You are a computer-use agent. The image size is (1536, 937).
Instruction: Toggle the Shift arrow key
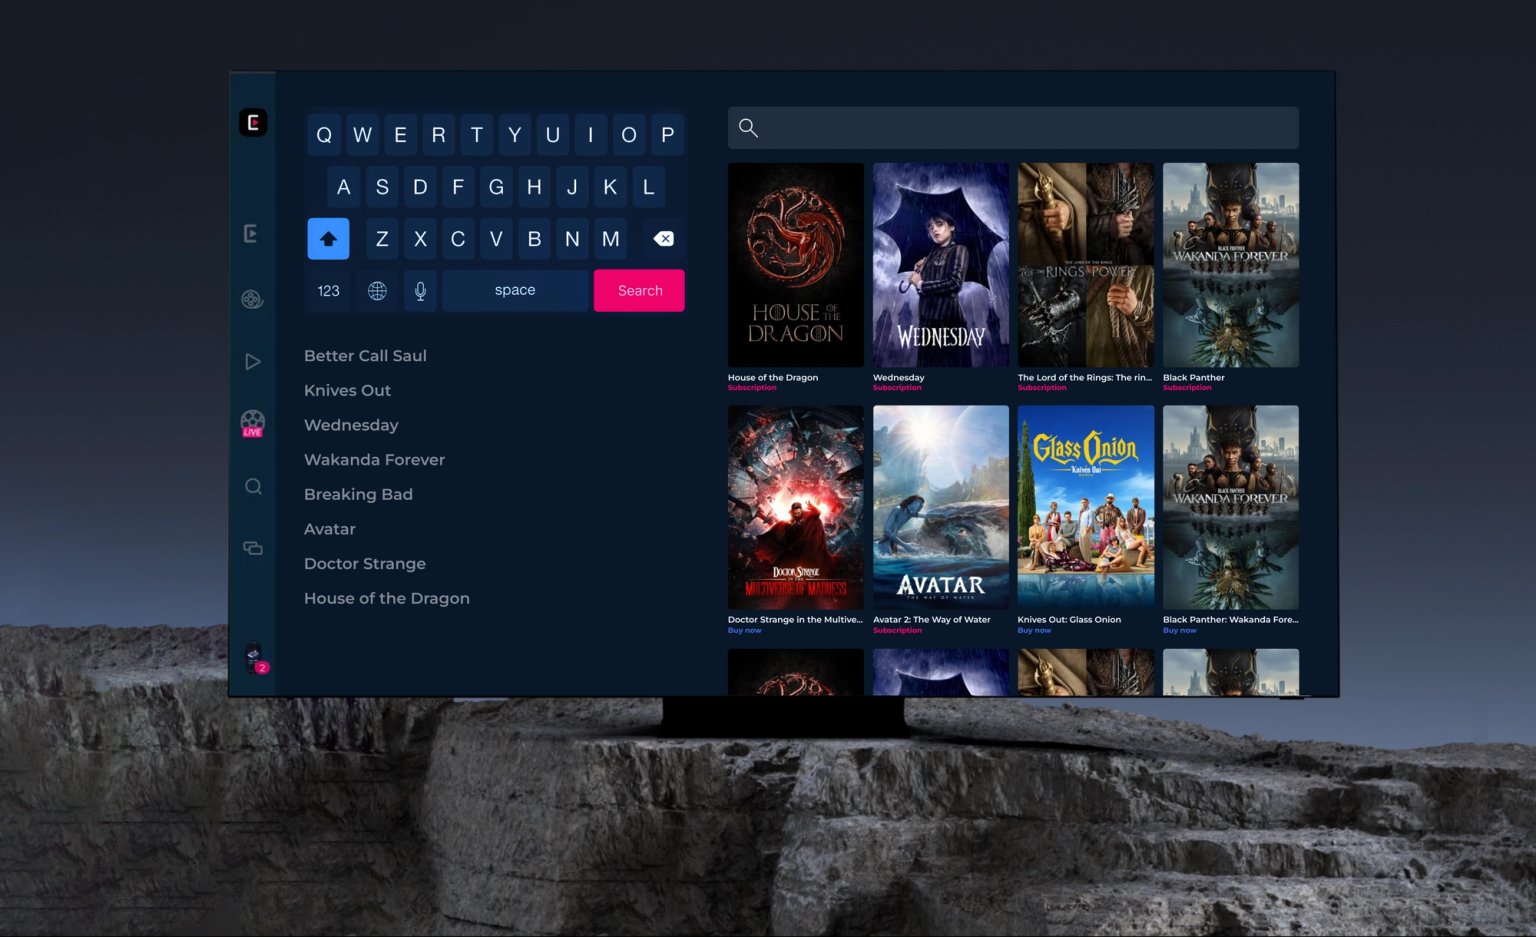coord(328,239)
